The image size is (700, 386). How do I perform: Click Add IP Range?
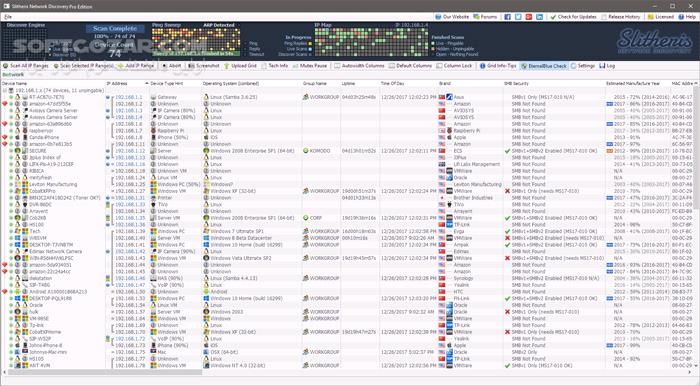pyautogui.click(x=136, y=66)
